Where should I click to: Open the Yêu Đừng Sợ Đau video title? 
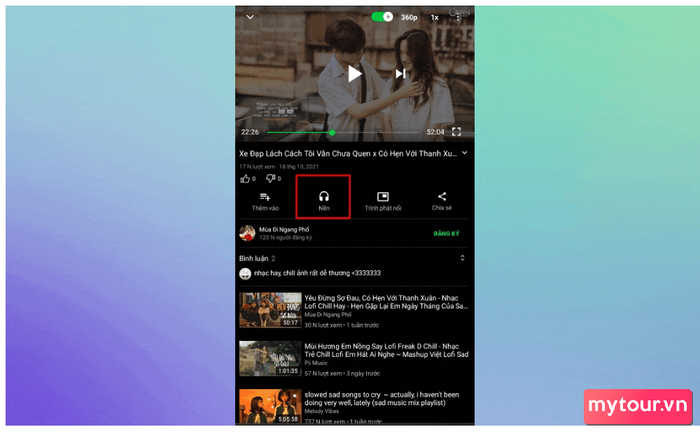tap(386, 302)
